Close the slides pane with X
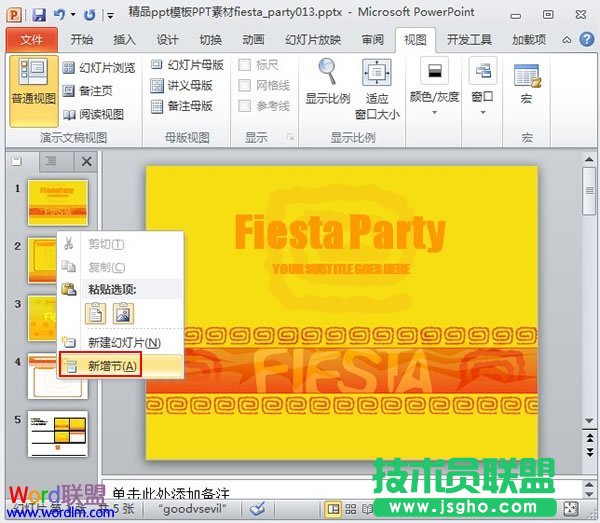 click(x=86, y=161)
